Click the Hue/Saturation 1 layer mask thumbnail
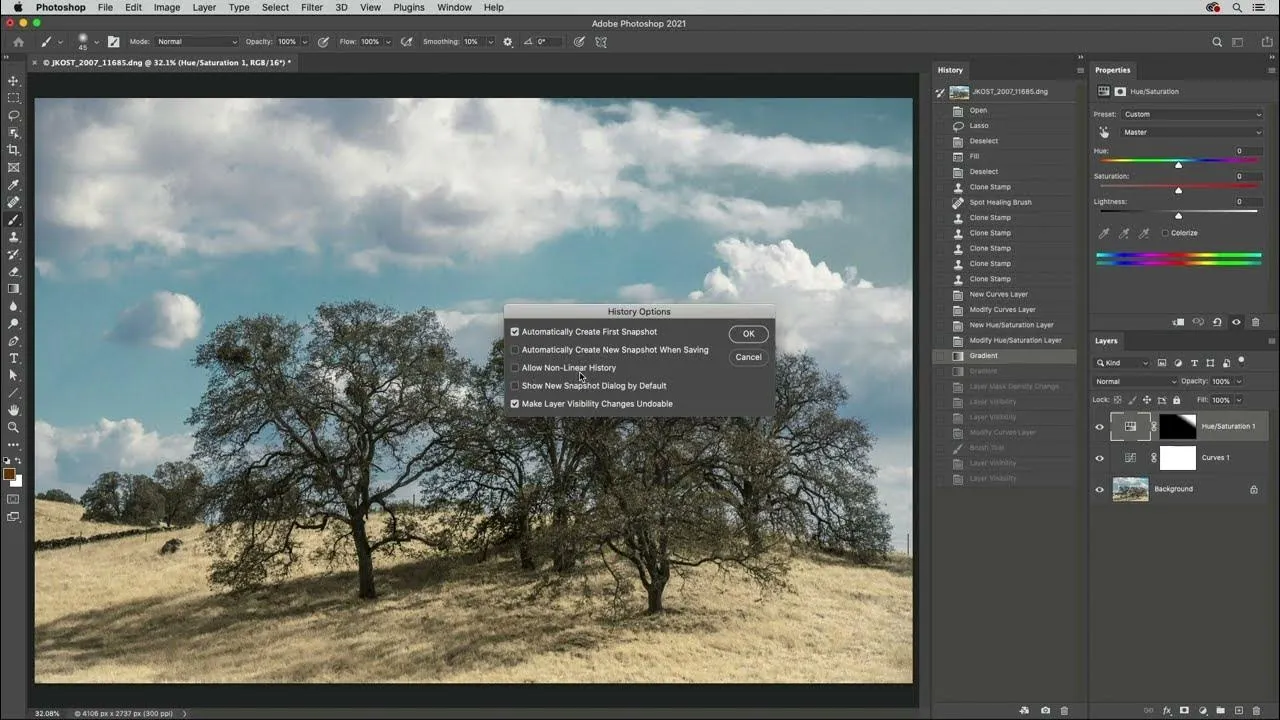Image resolution: width=1280 pixels, height=720 pixels. pos(1178,425)
